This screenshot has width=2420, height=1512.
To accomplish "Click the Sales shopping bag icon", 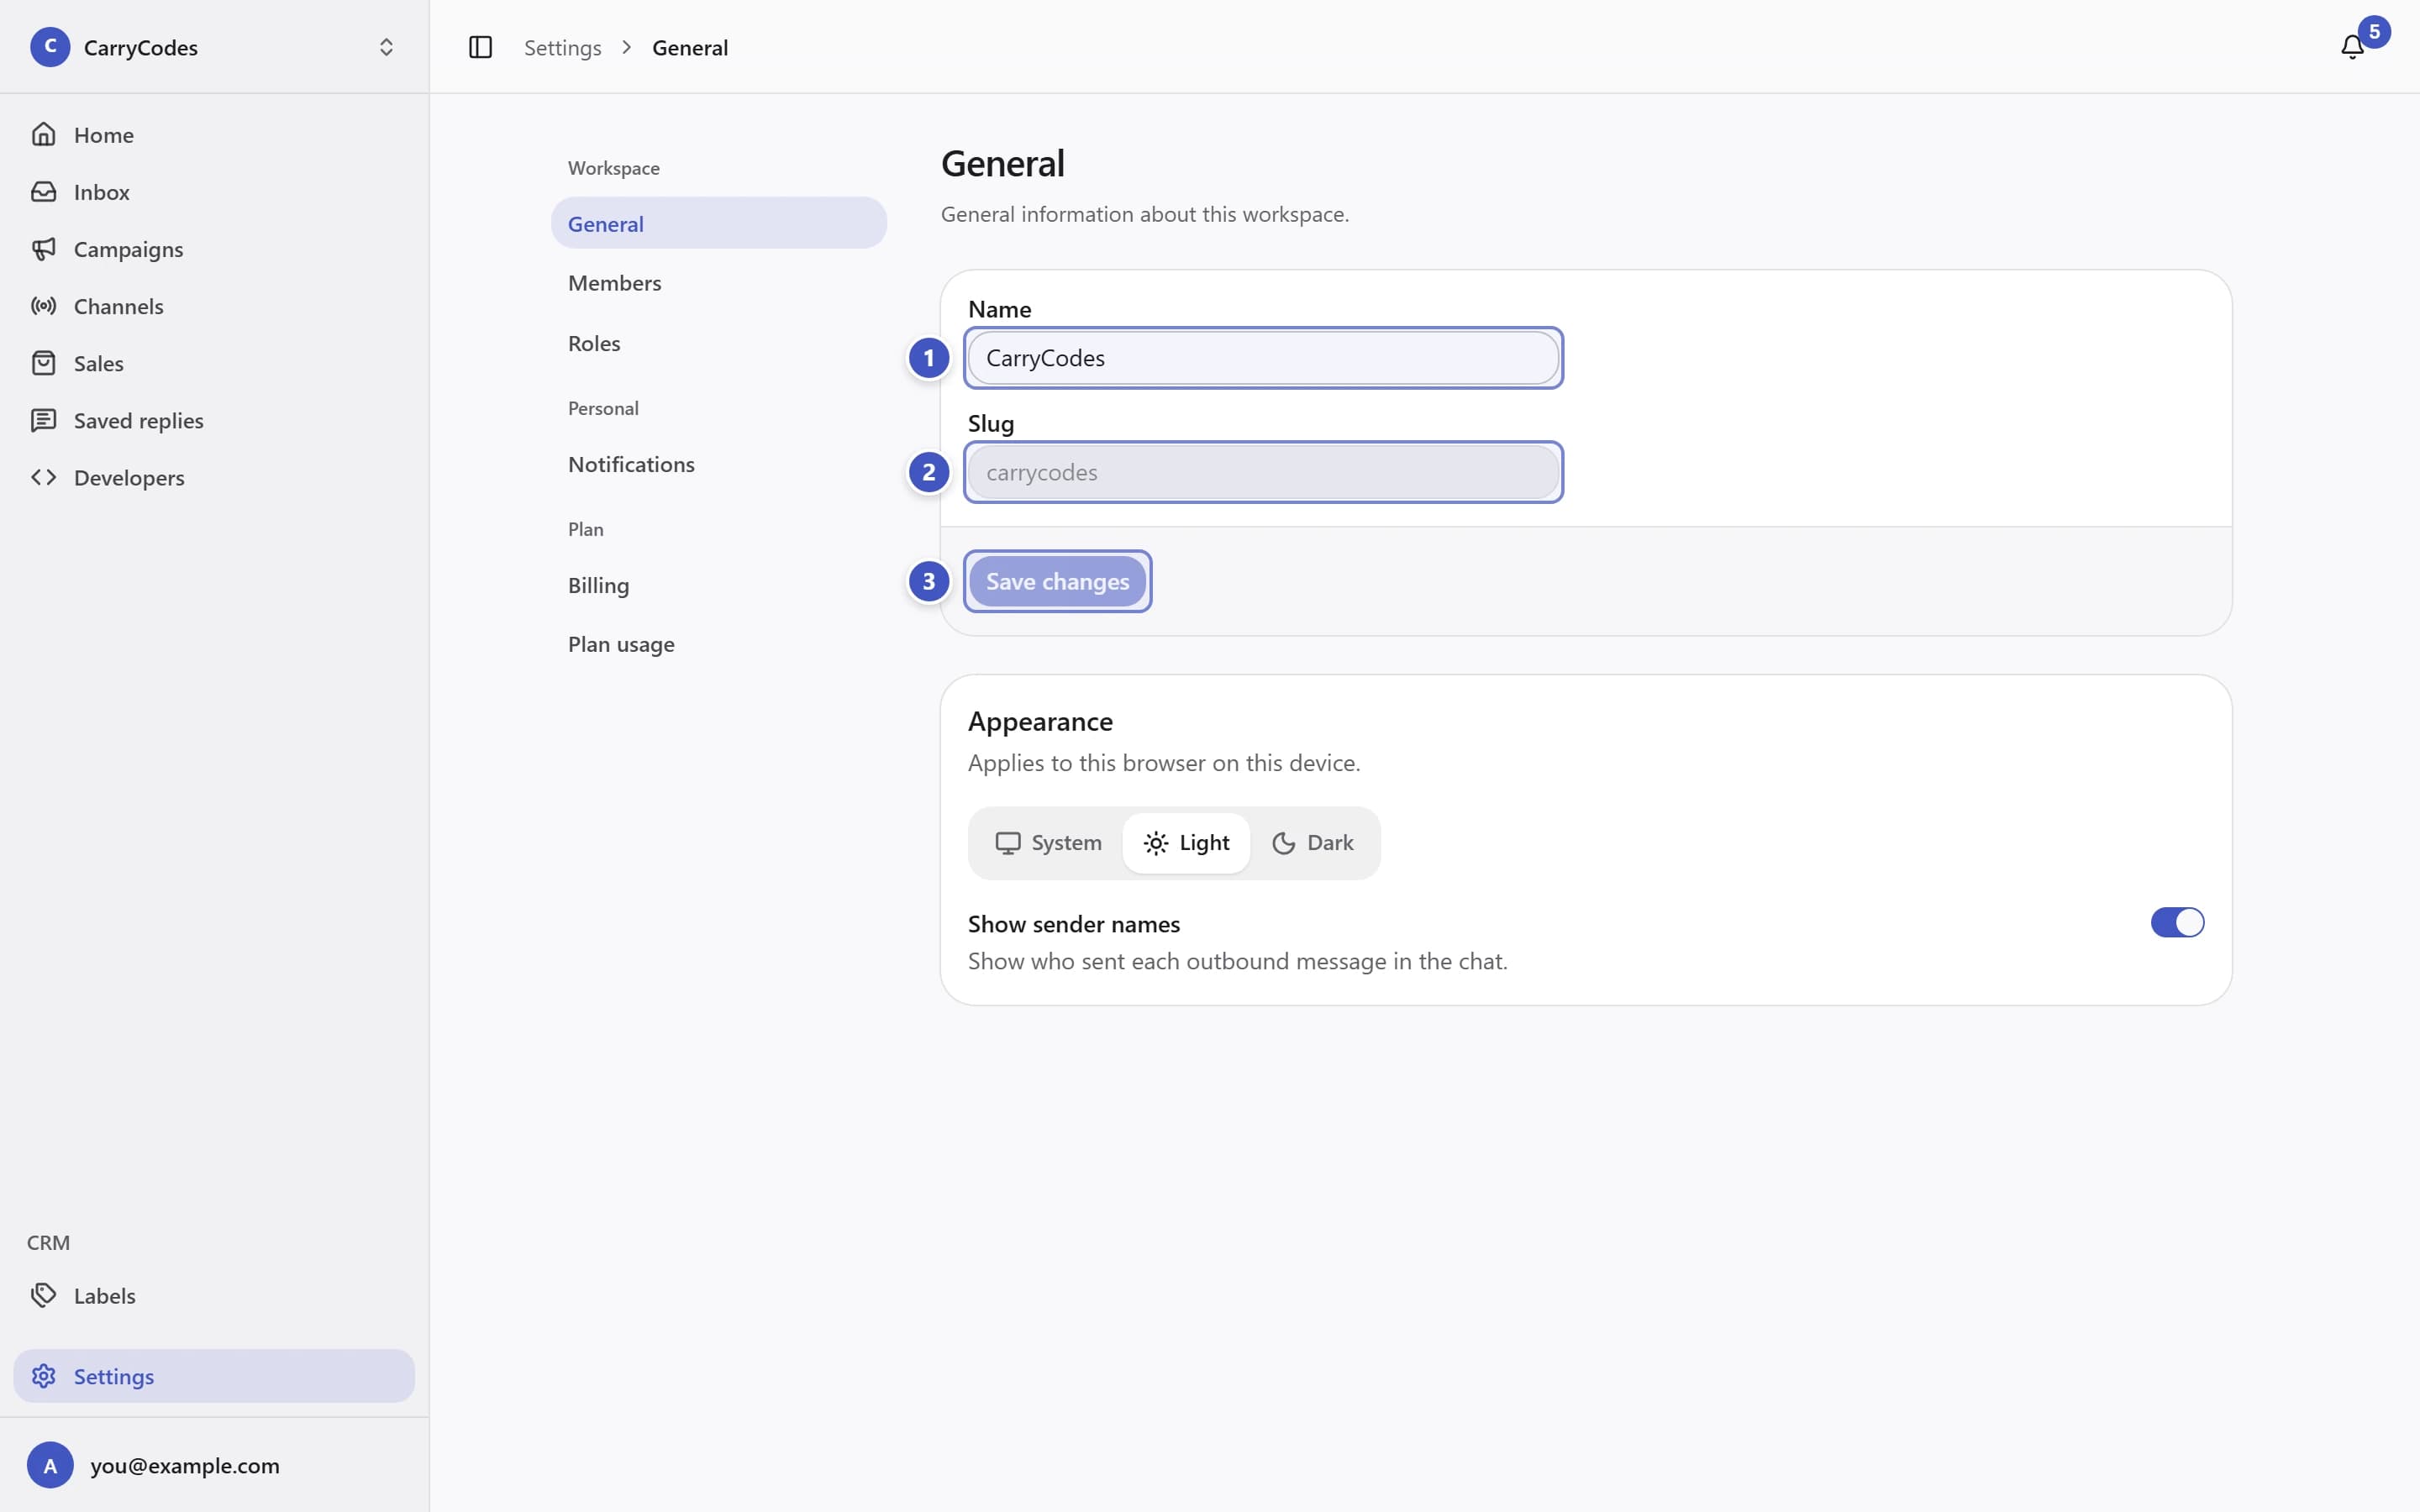I will 43,363.
